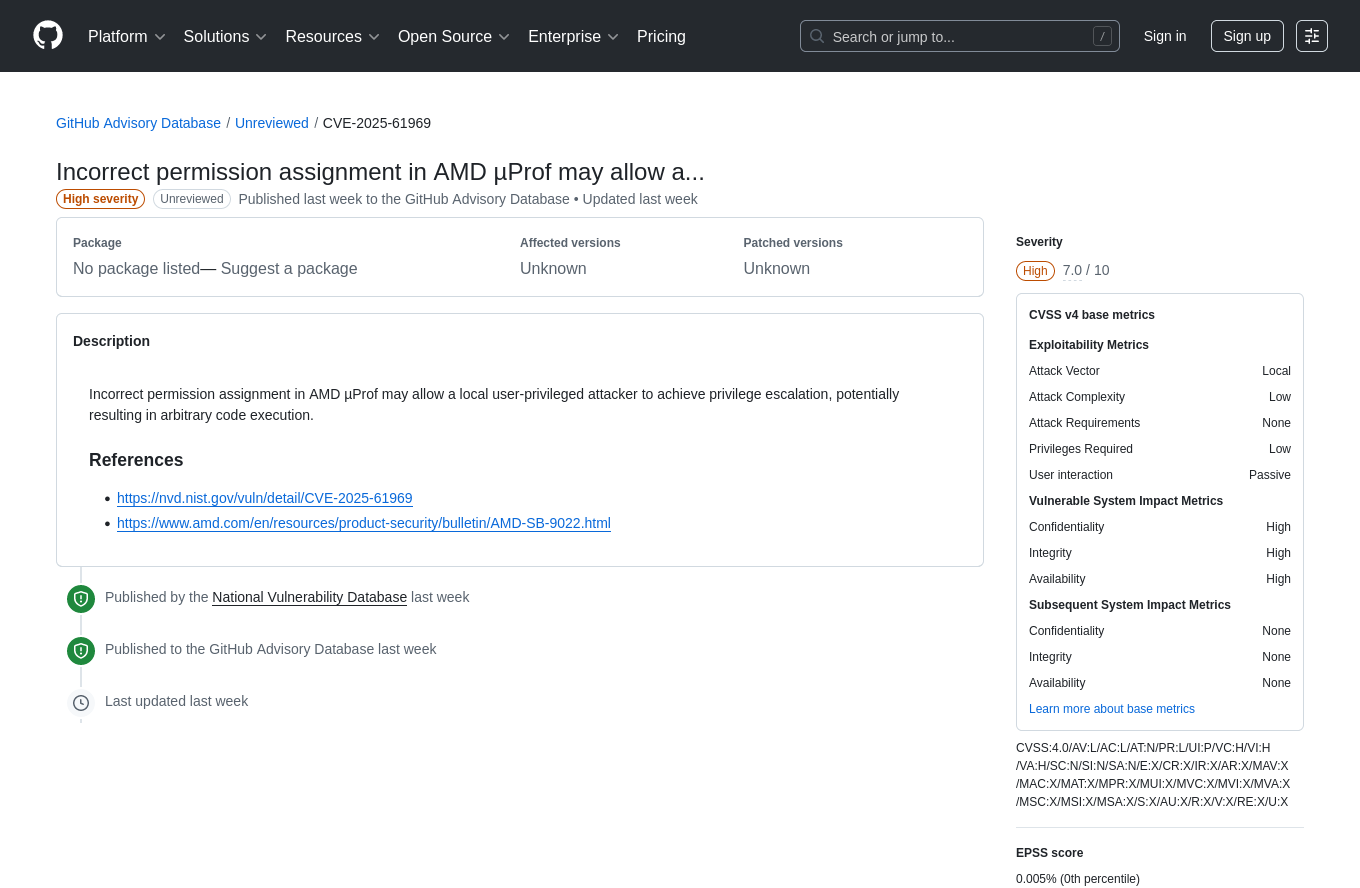Image resolution: width=1360 pixels, height=888 pixels.
Task: Click Learn more about base metrics
Action: [1111, 709]
